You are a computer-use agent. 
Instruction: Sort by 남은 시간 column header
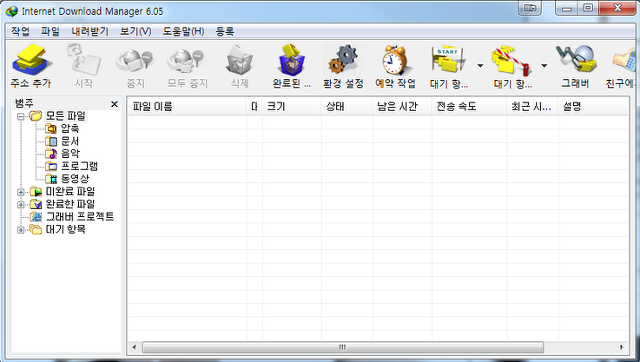[x=402, y=107]
